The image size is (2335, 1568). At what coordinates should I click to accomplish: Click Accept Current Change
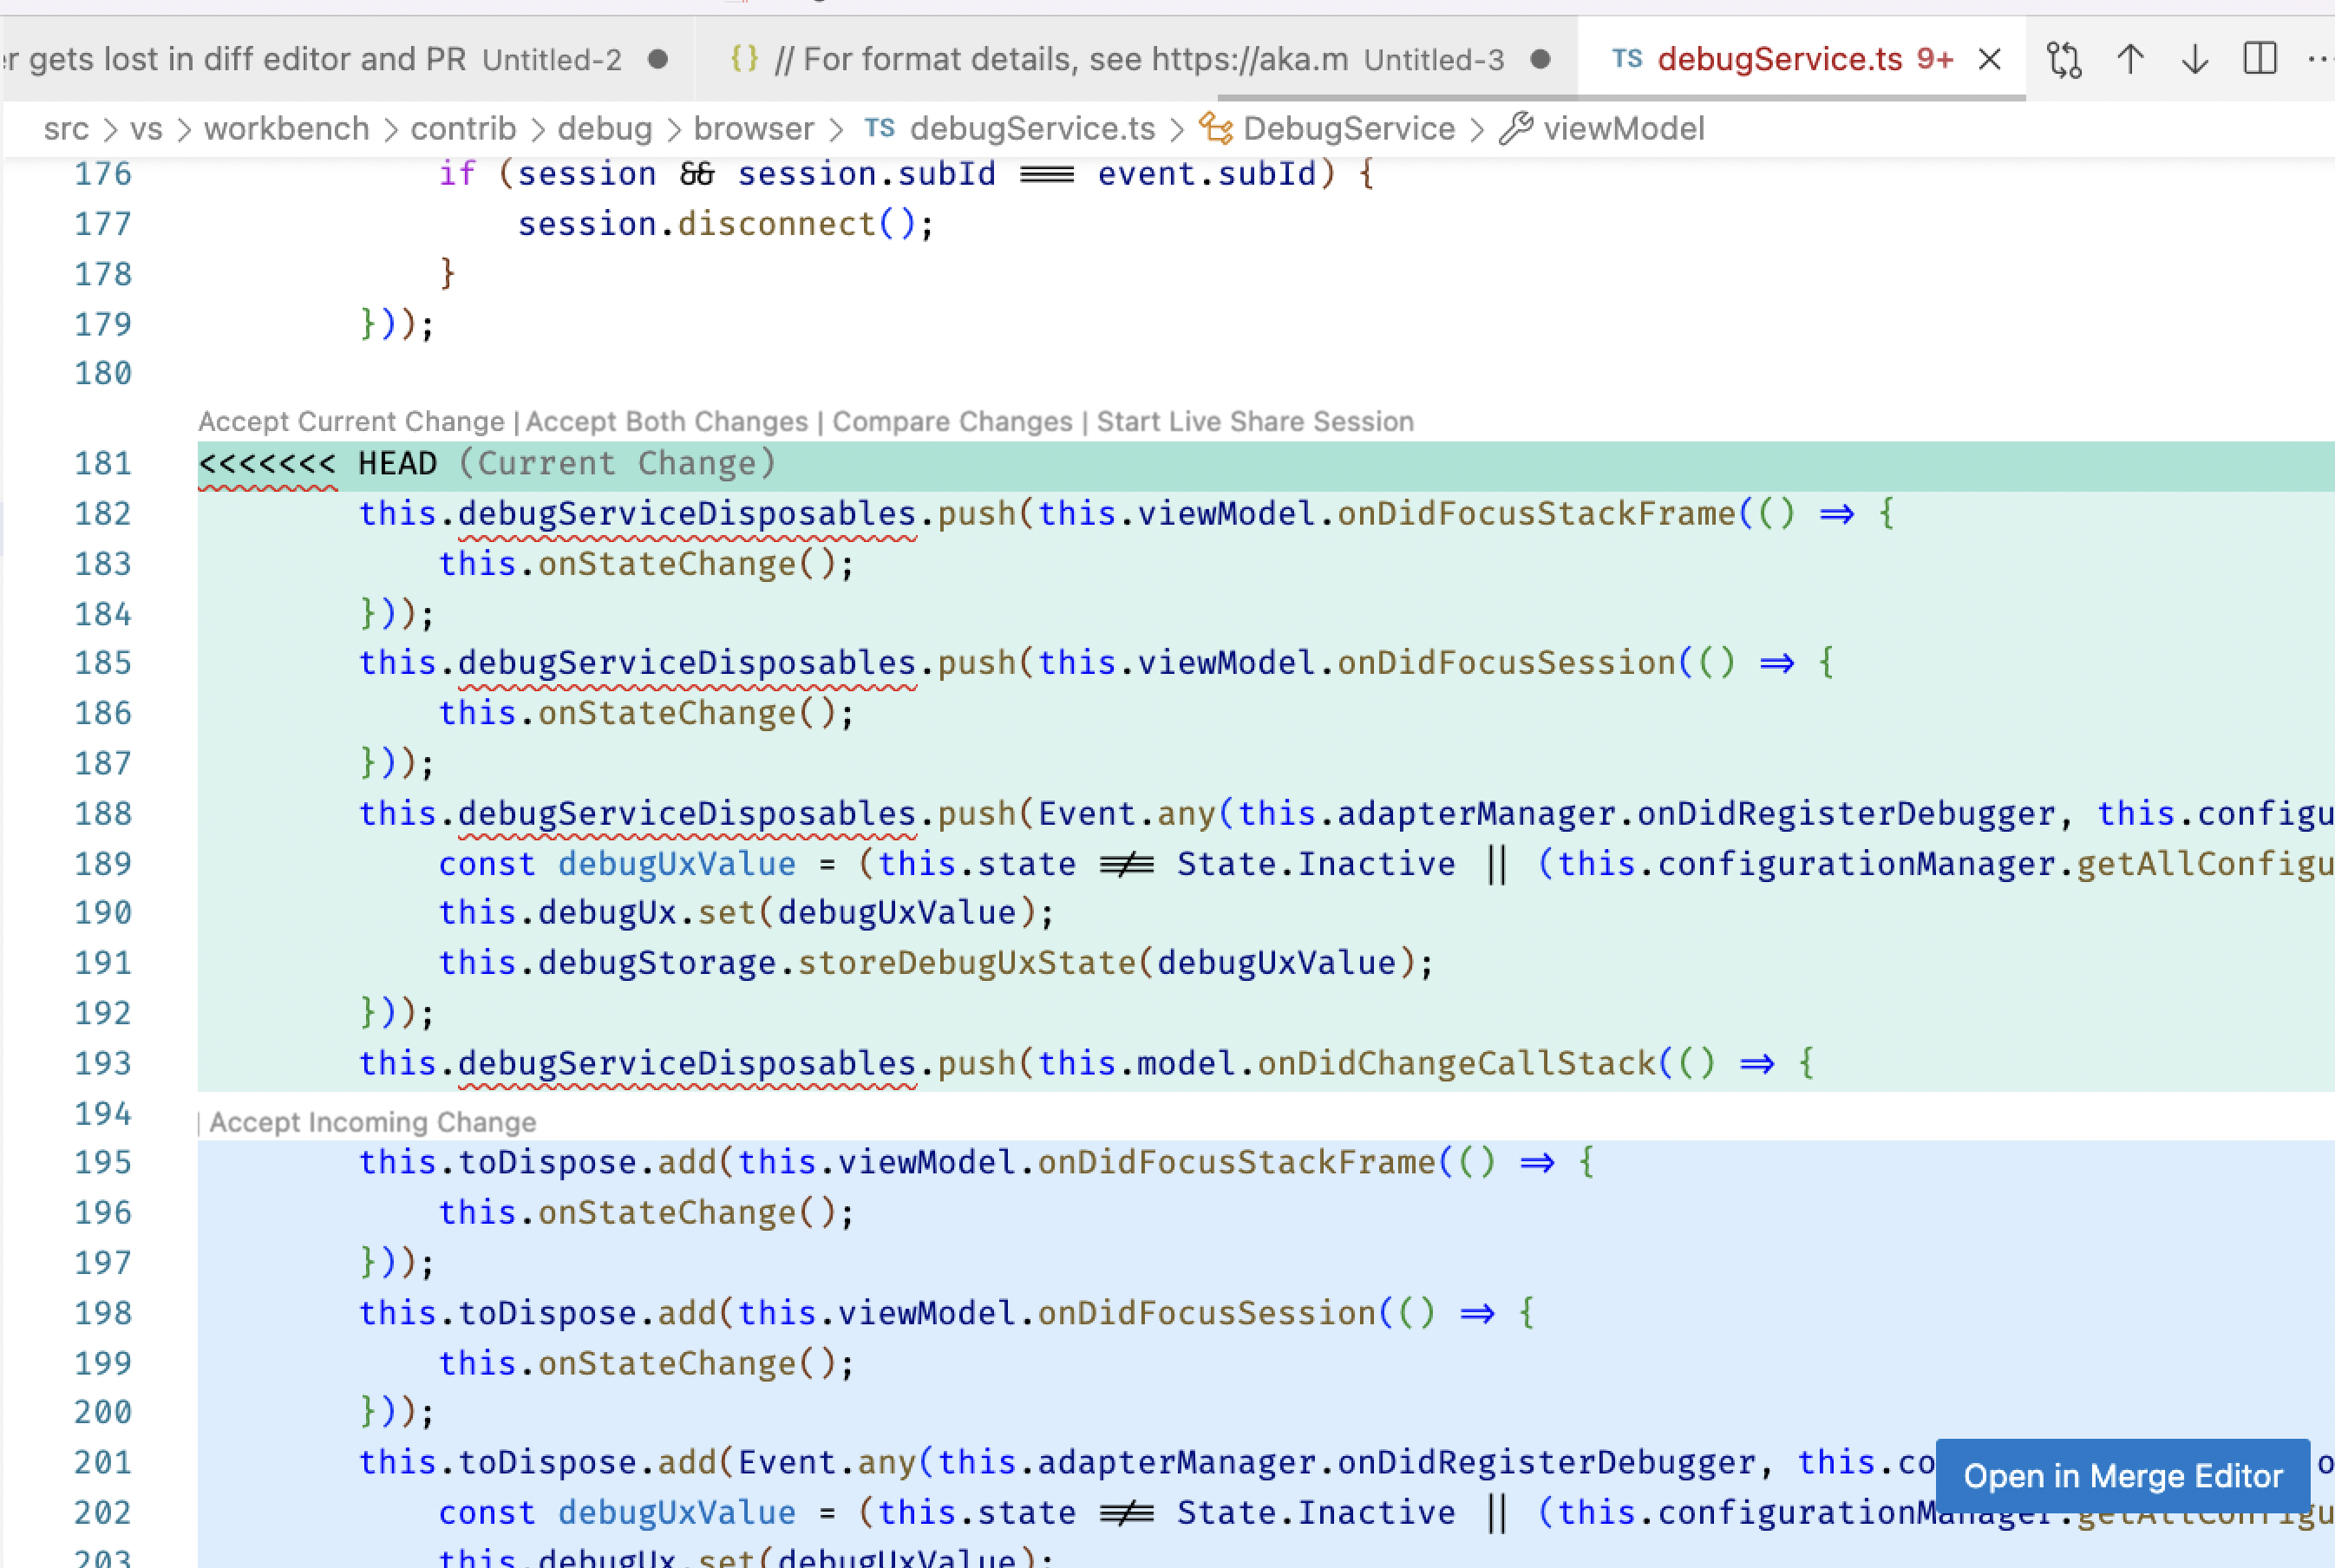point(350,421)
